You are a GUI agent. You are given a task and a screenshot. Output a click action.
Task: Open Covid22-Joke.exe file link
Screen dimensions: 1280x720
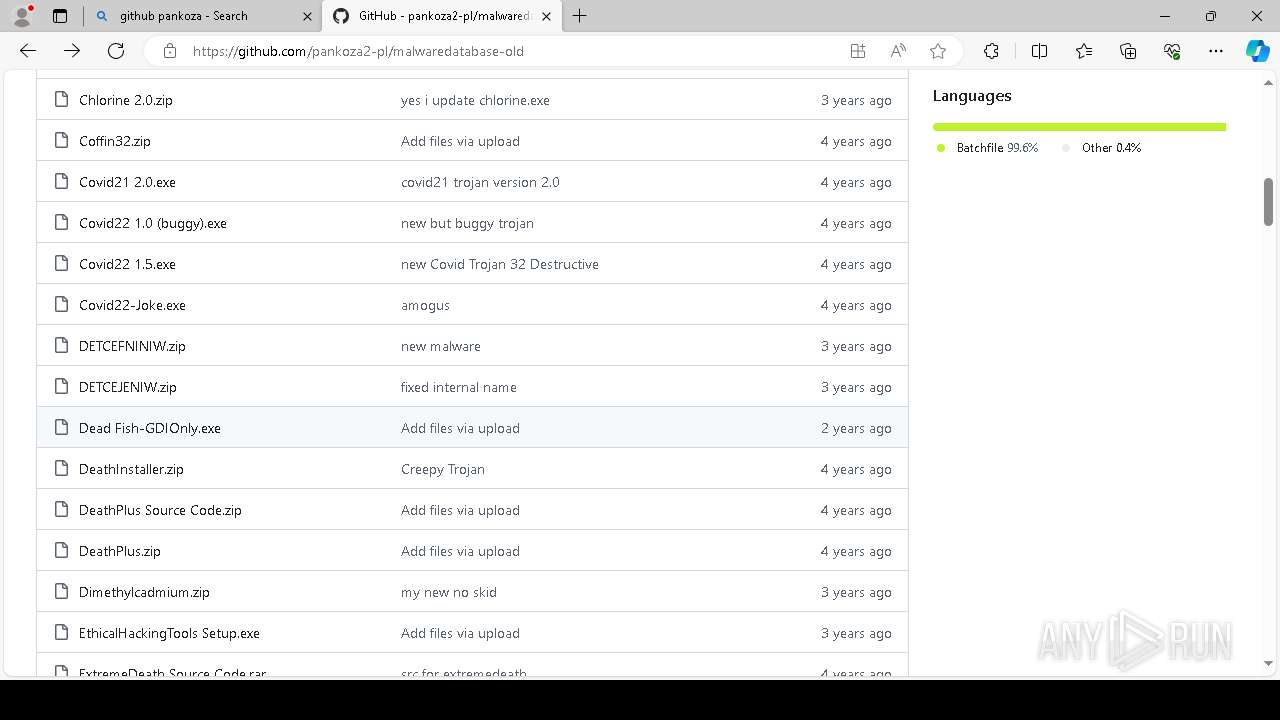click(132, 305)
